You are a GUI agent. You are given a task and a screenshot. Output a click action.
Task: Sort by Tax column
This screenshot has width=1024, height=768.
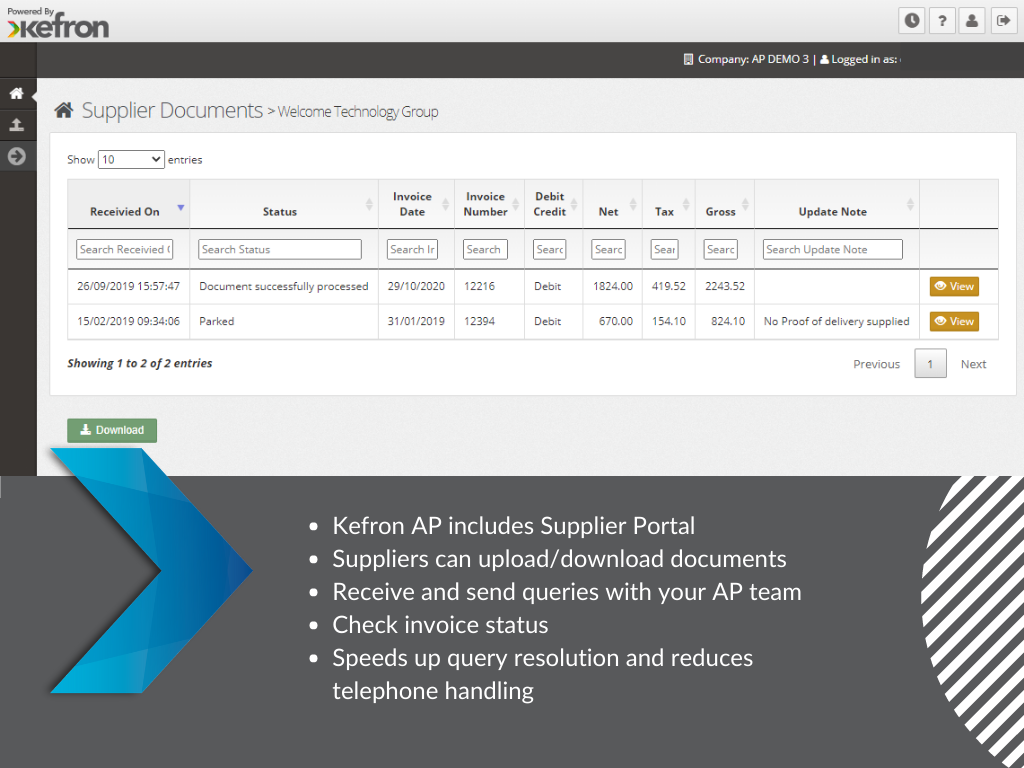click(669, 204)
